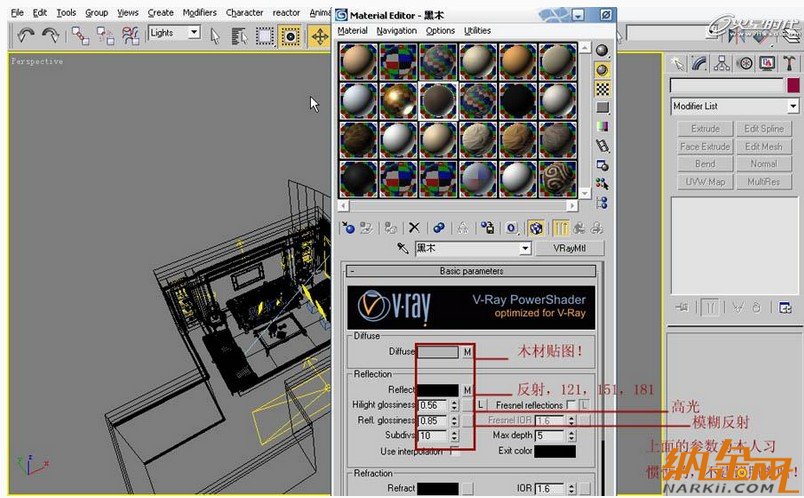Click the M map button next to Diffuse
Screen dimensions: 804x498
point(466,352)
